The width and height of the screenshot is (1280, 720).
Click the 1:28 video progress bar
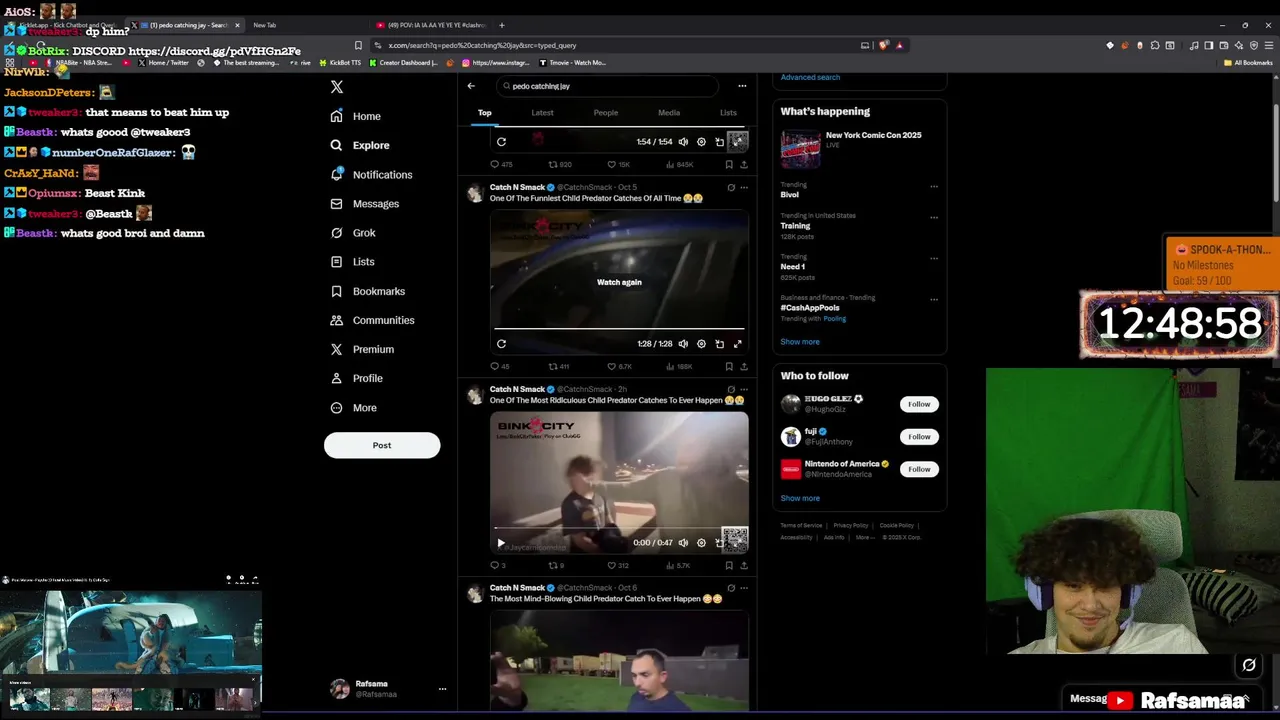pyautogui.click(x=619, y=329)
